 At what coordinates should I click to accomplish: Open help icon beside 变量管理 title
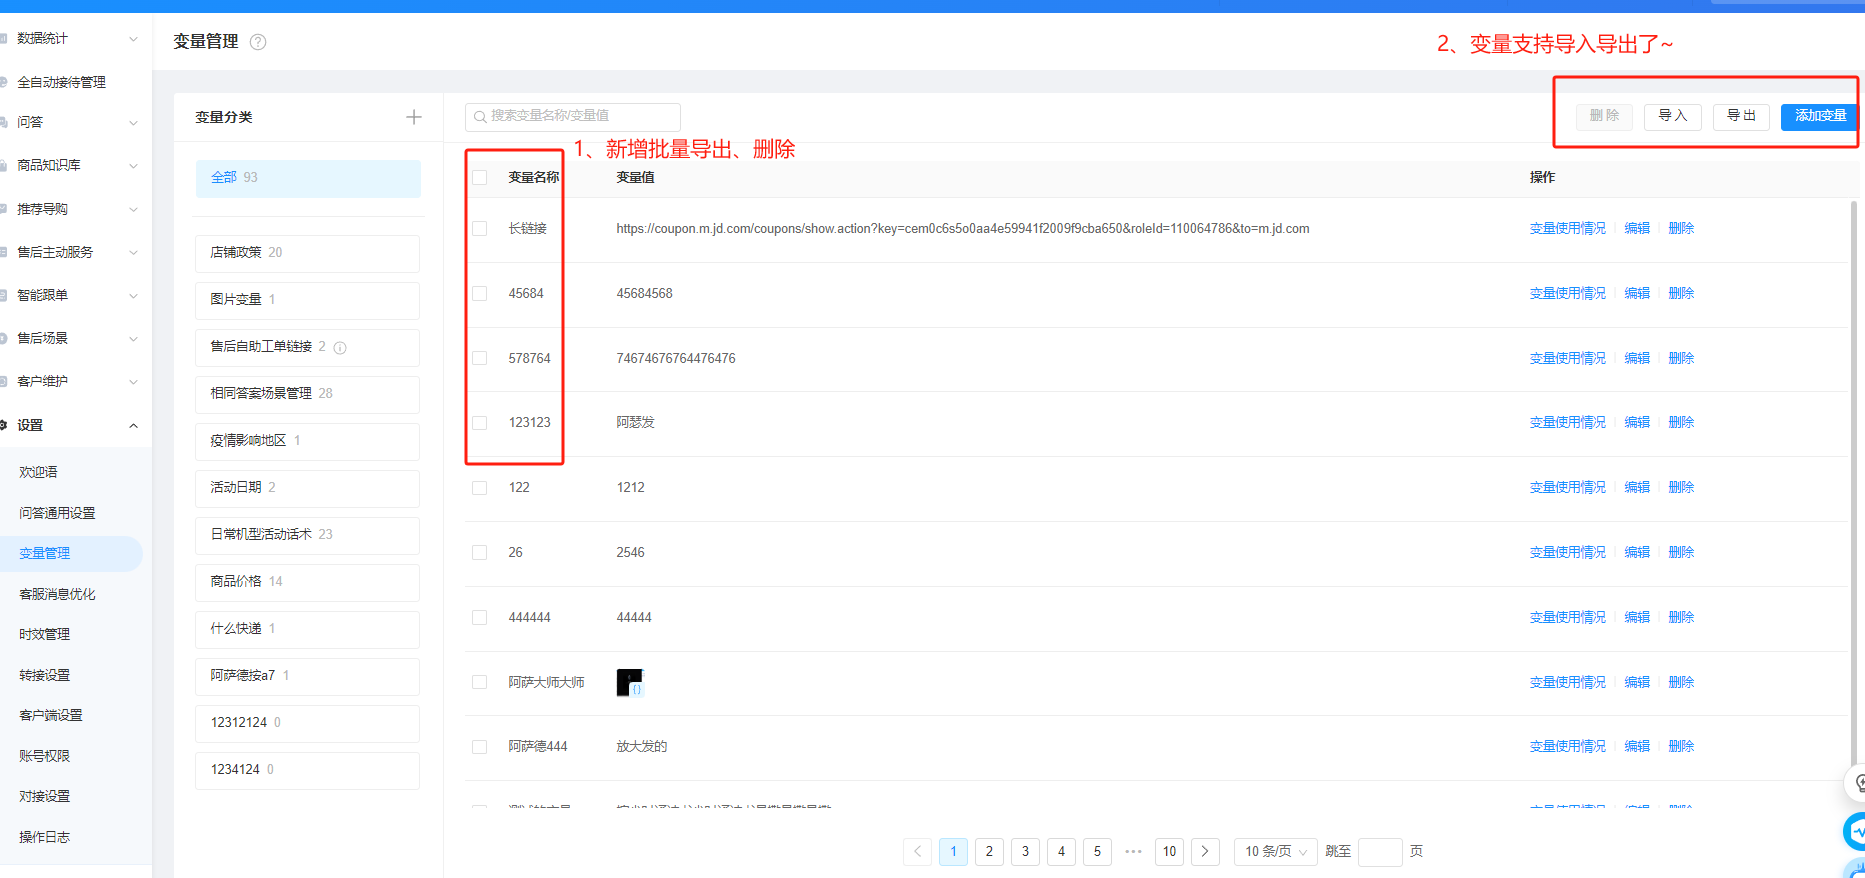(x=258, y=42)
